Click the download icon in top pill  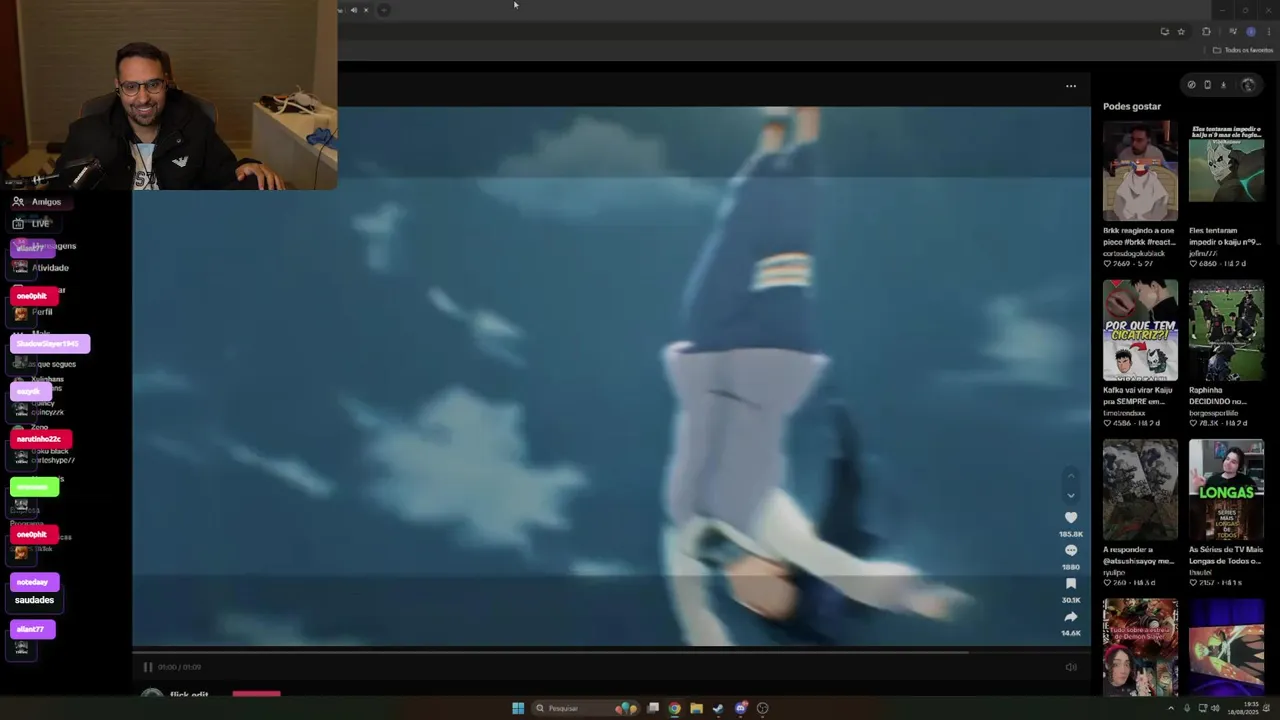(x=1223, y=85)
